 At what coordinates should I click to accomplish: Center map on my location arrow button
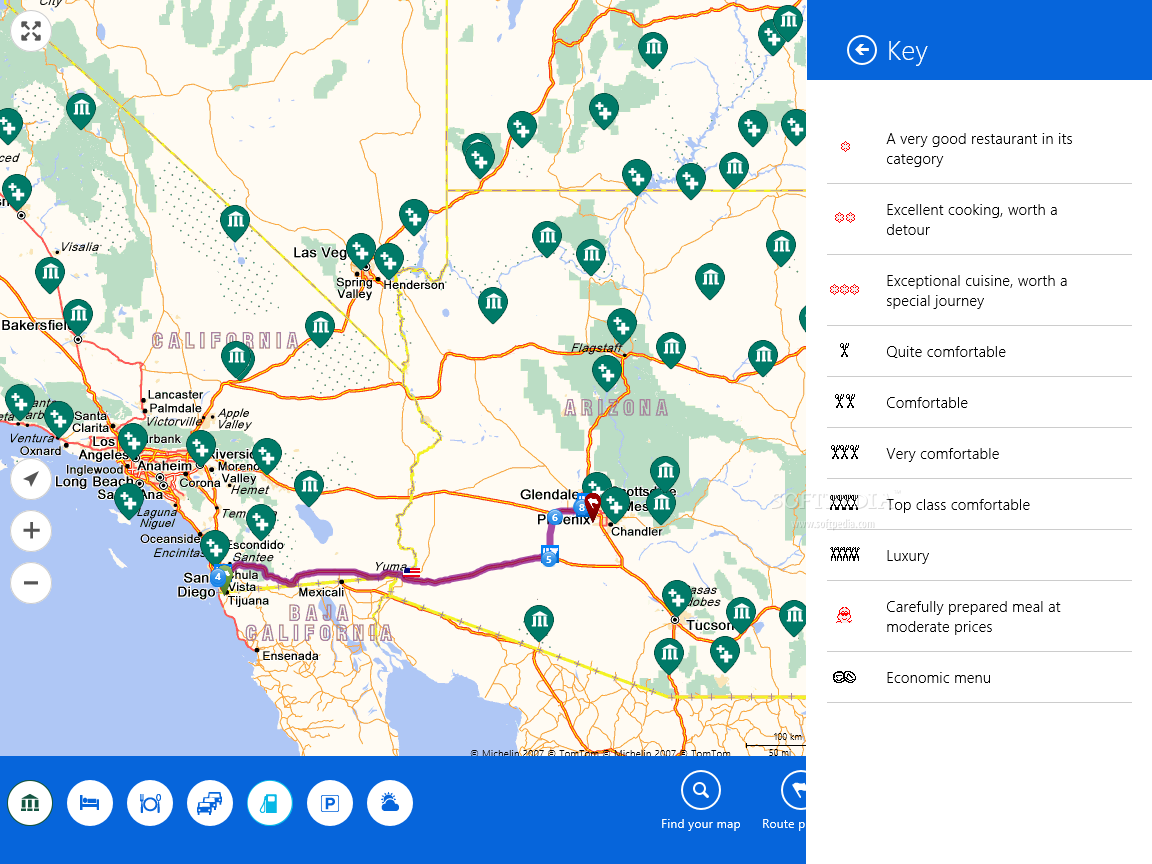point(31,479)
